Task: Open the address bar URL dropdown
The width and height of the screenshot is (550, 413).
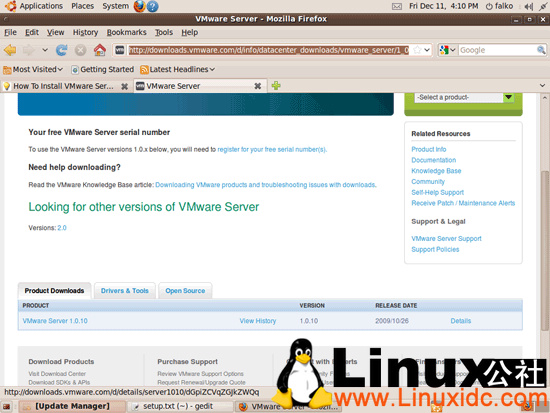Action: 427,50
